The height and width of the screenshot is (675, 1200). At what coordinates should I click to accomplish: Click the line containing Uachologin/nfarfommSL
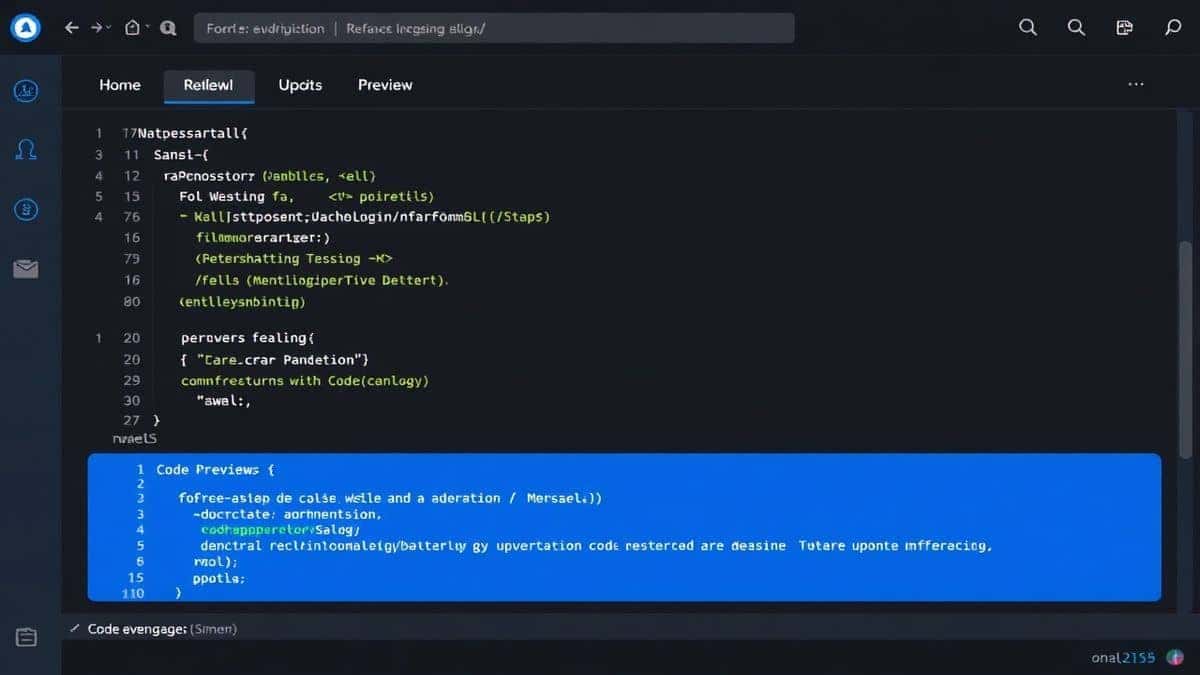point(365,216)
